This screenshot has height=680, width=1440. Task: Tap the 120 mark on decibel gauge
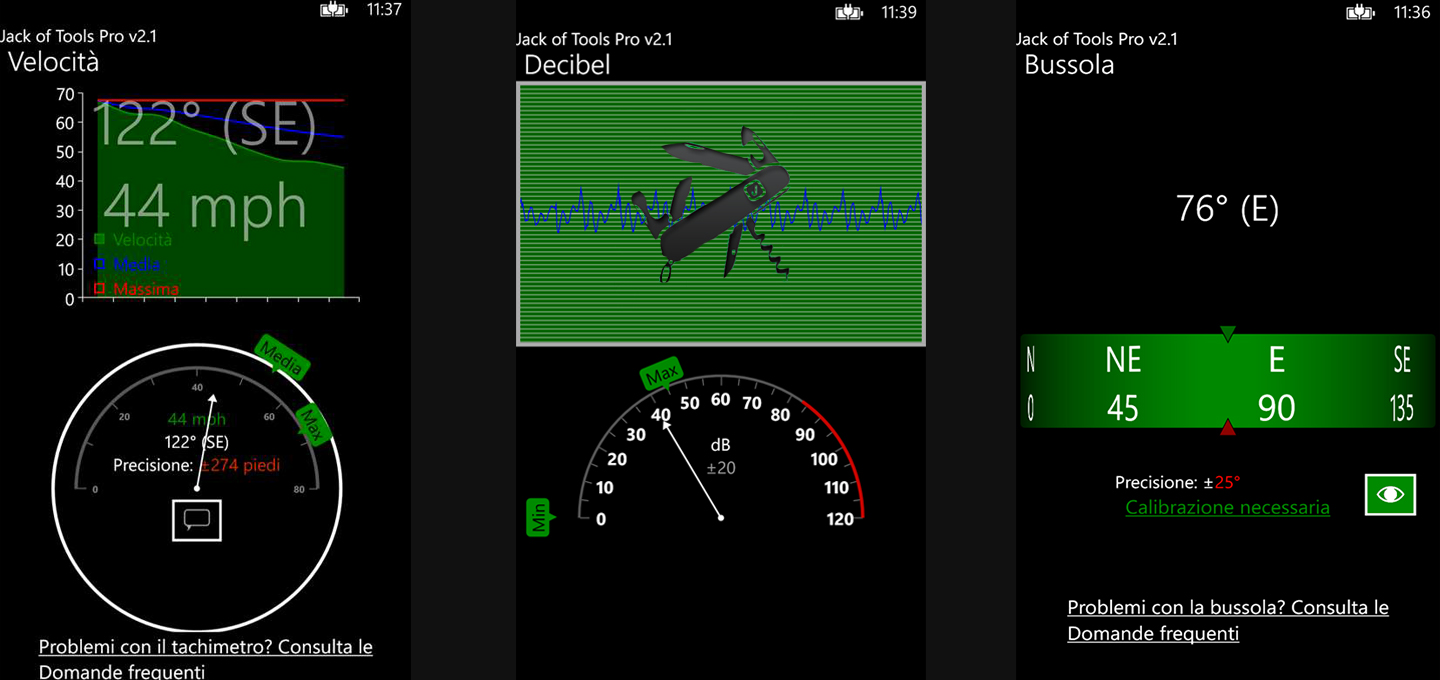click(841, 518)
